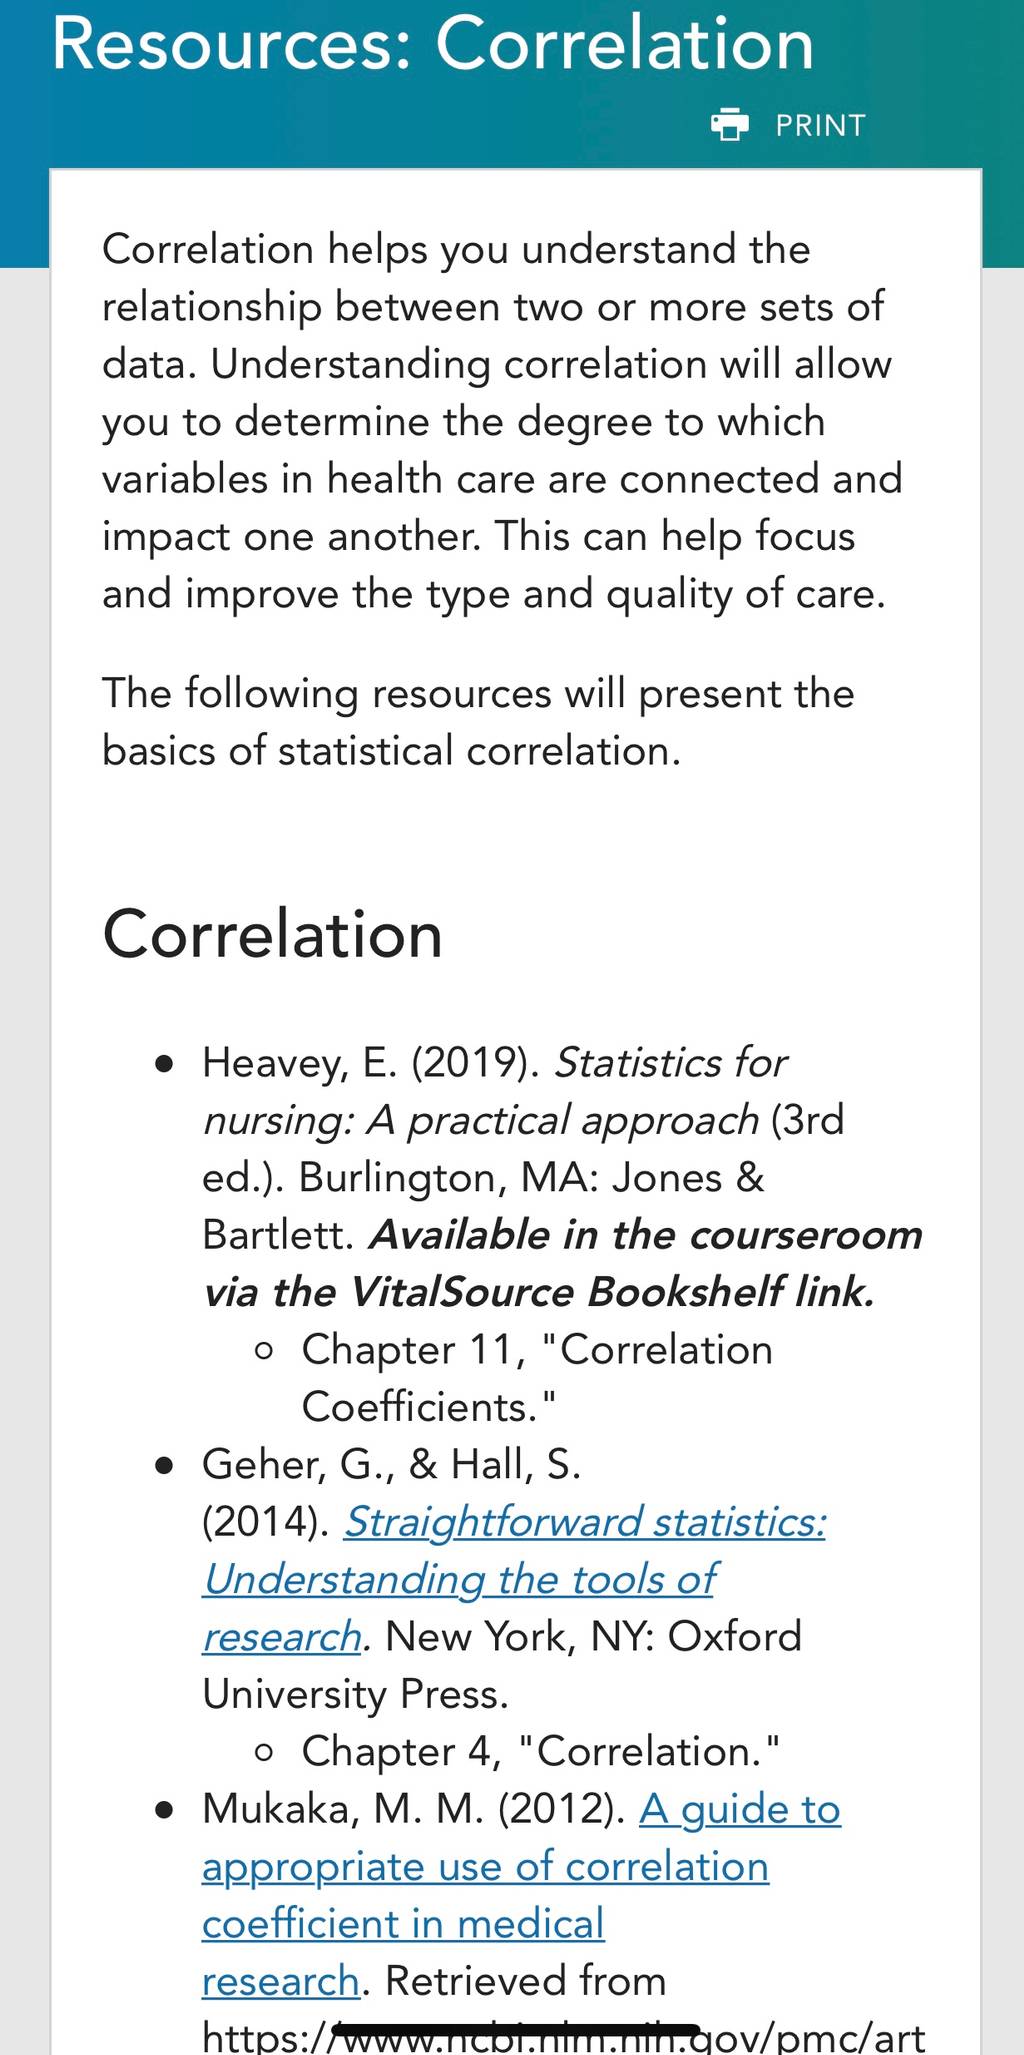Open the guide to appropriate use of correlation link

coord(521,1895)
